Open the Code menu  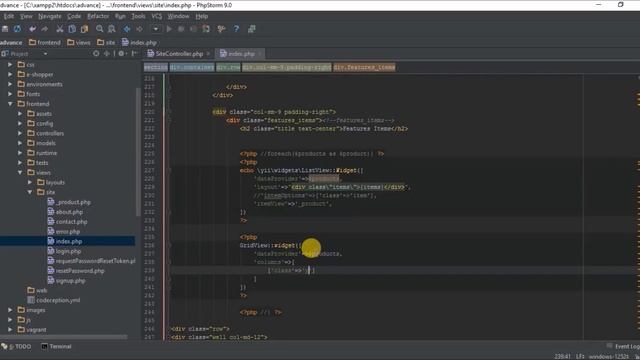[x=74, y=16]
